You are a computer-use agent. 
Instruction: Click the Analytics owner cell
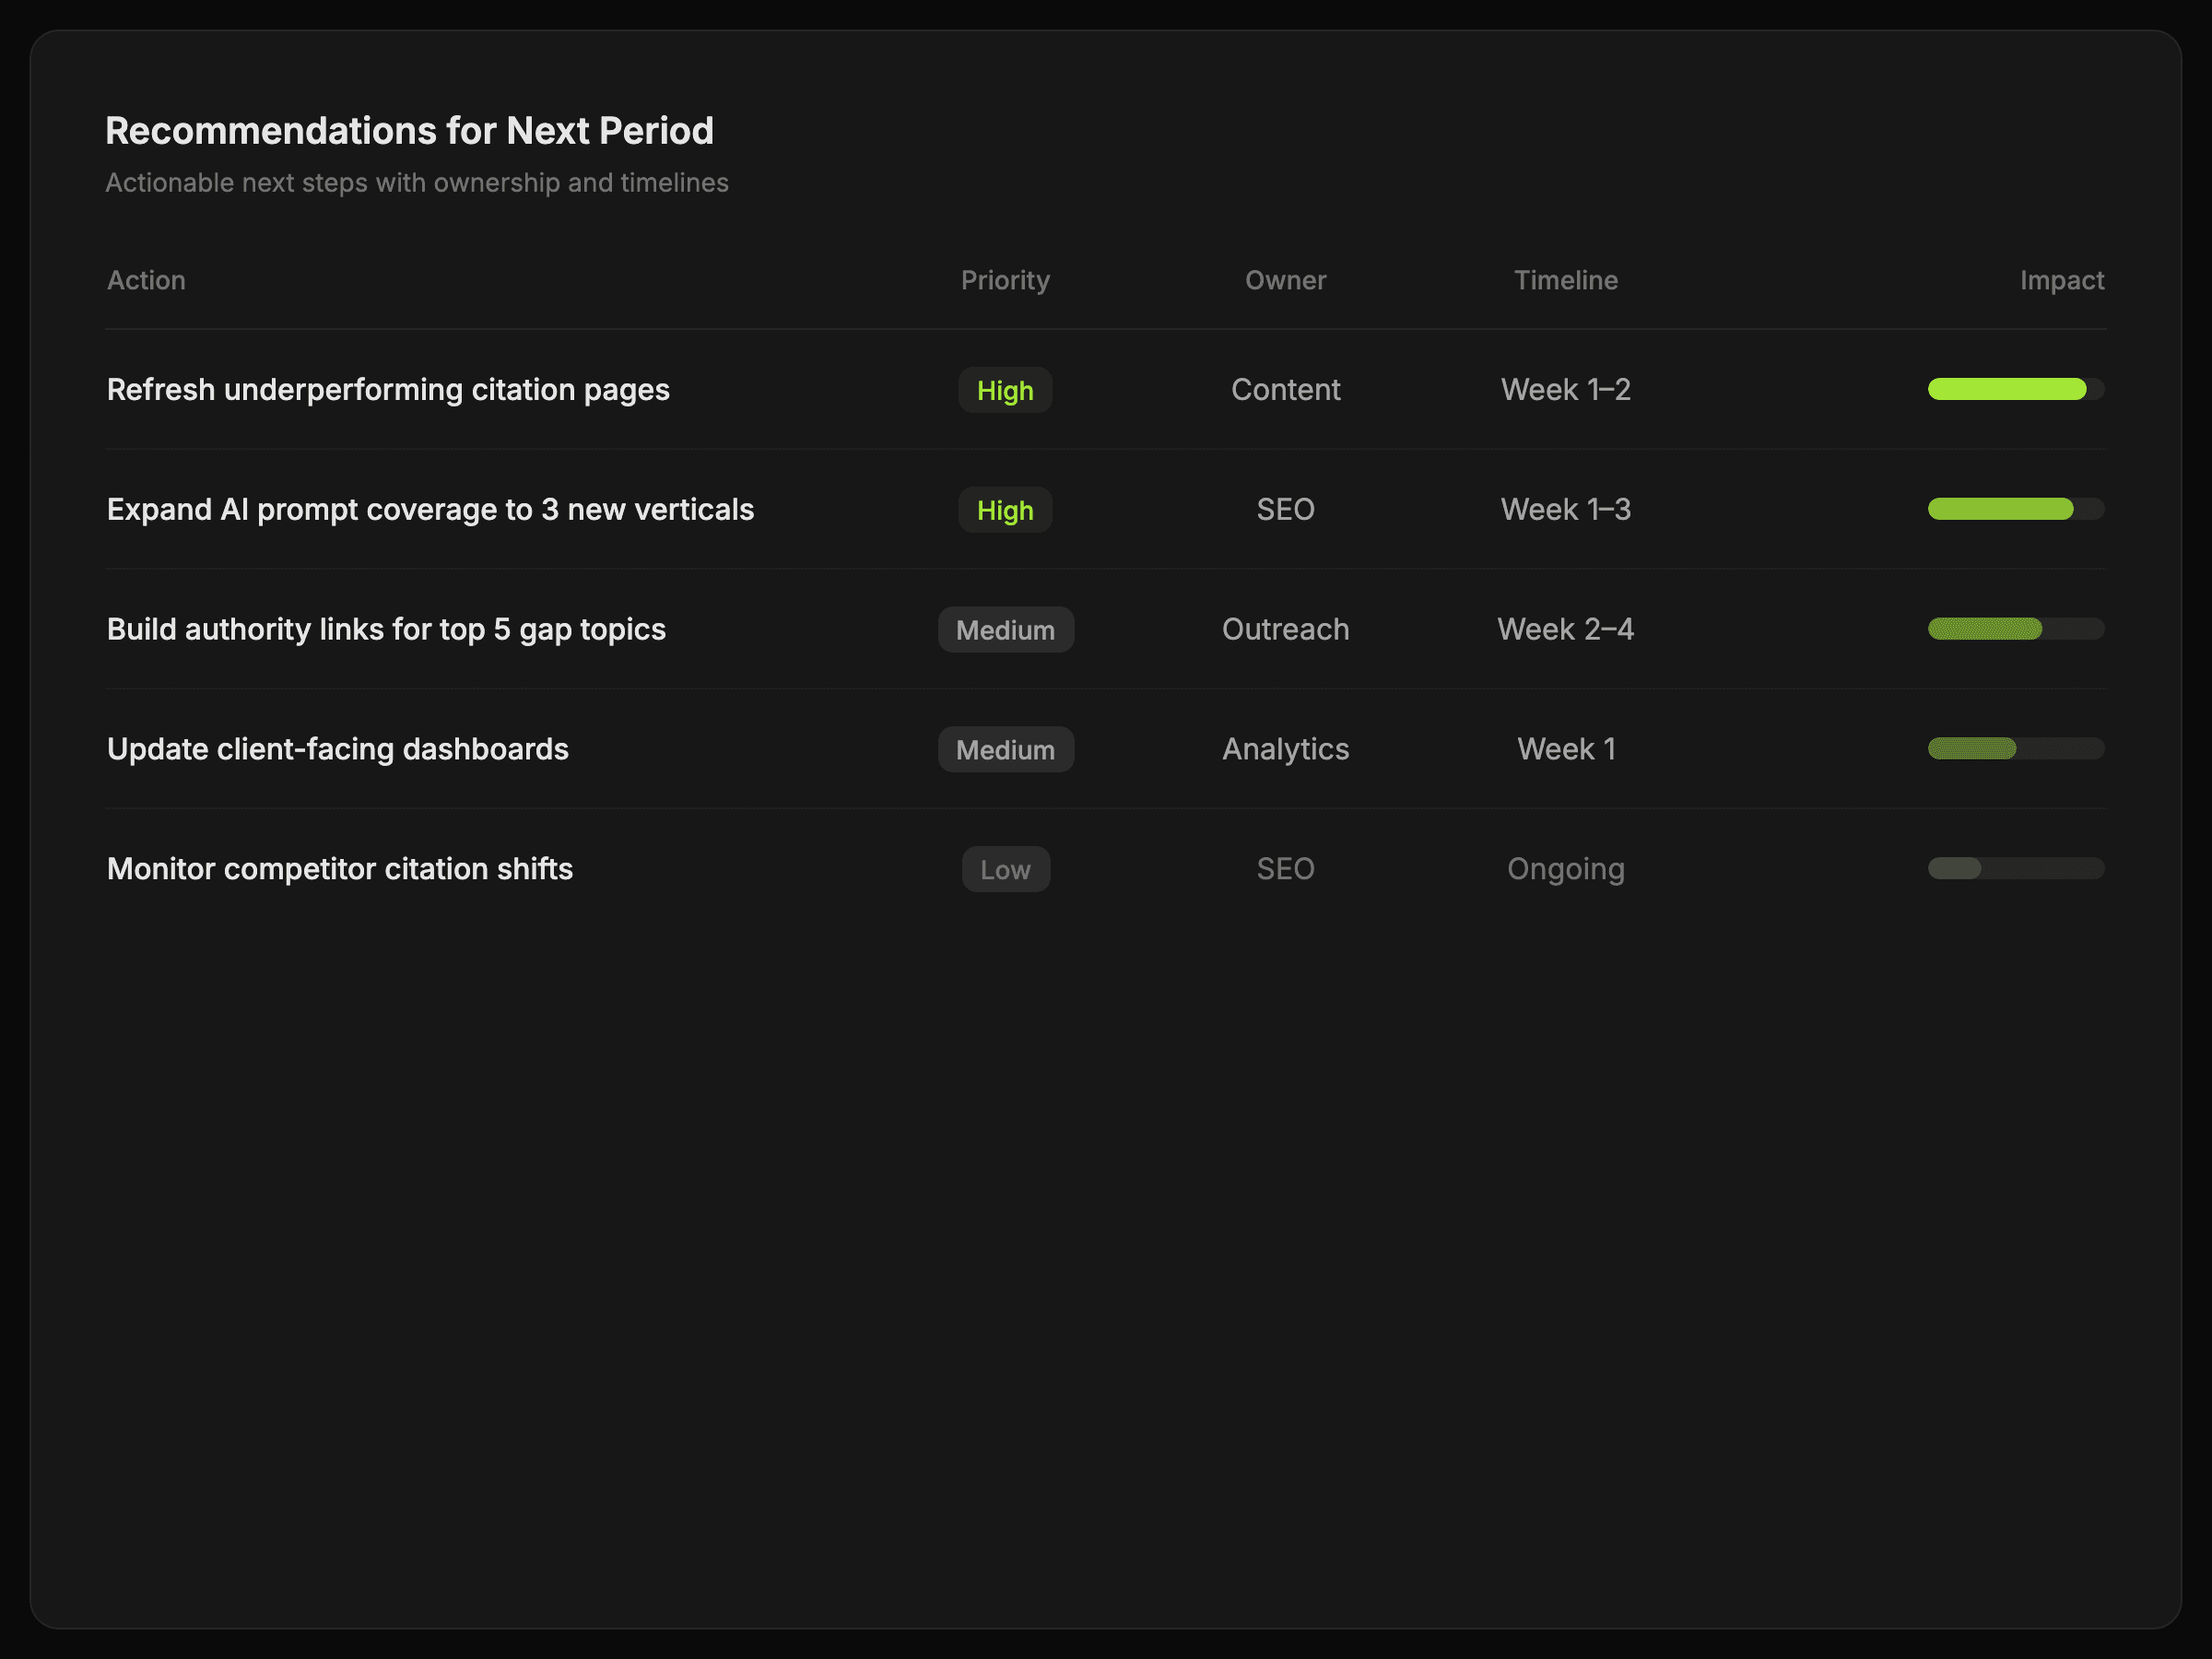1285,749
